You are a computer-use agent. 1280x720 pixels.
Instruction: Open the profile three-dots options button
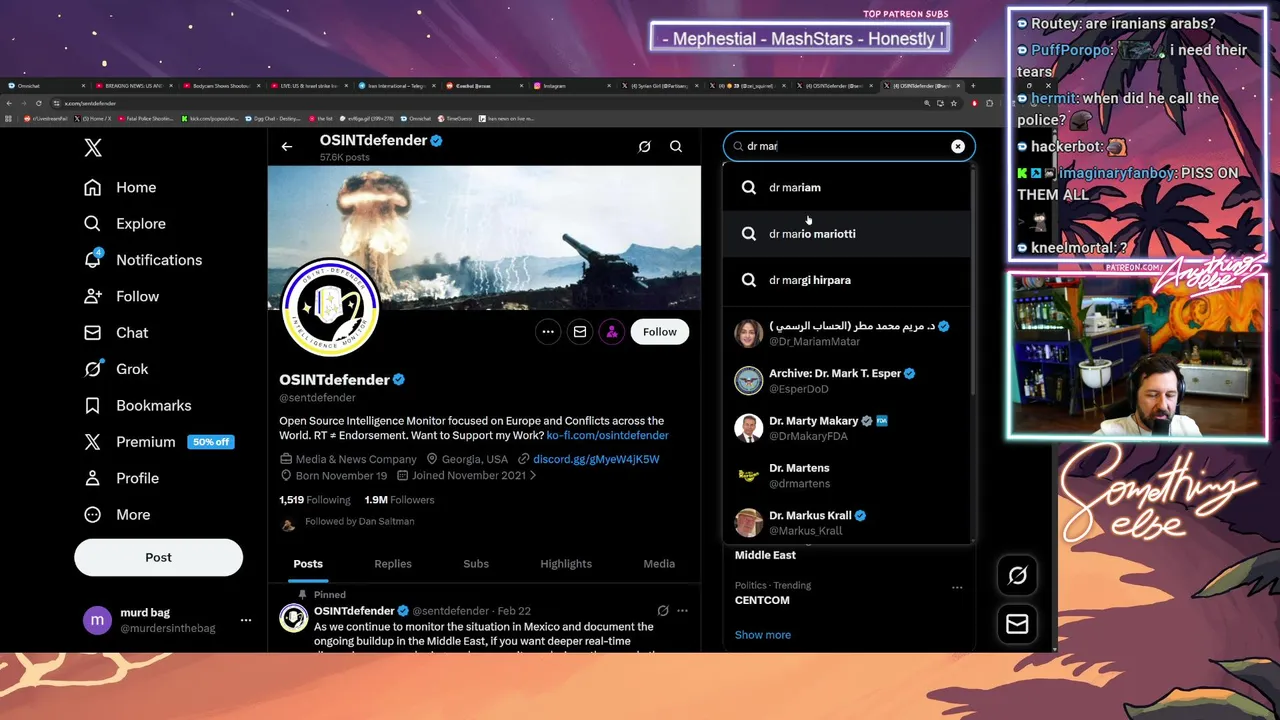548,332
